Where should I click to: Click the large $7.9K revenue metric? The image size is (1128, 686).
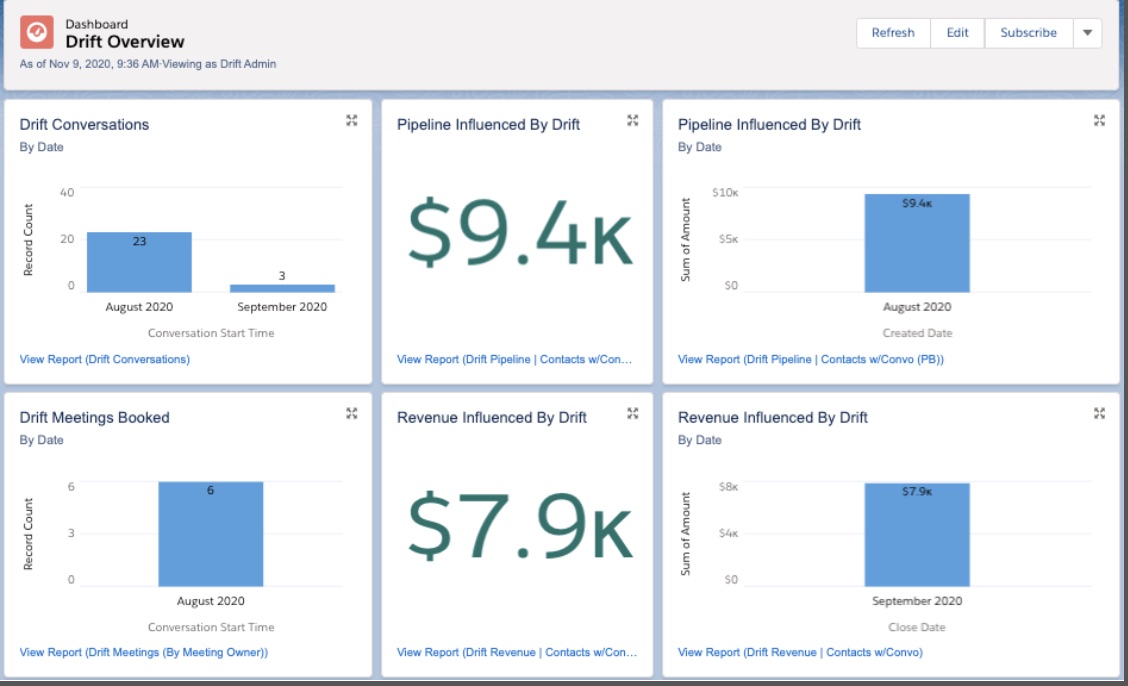pyautogui.click(x=519, y=525)
